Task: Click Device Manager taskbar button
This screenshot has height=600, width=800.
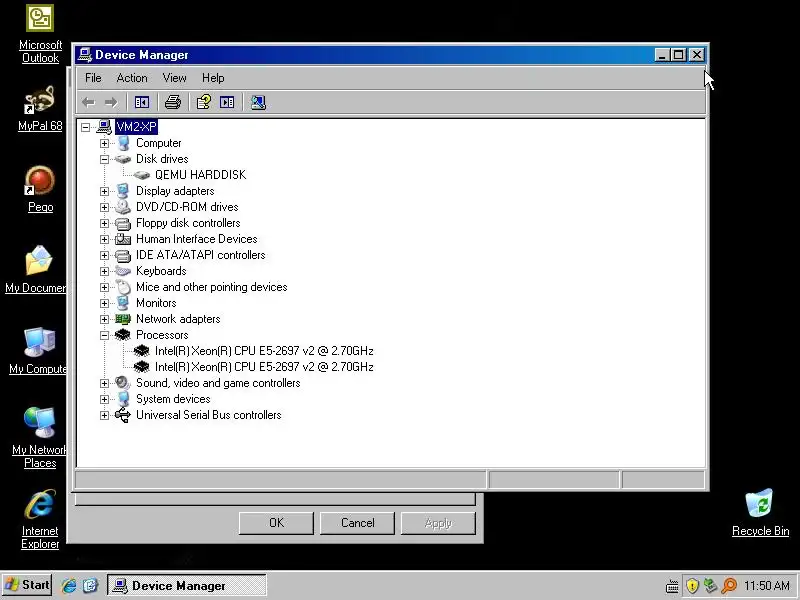Action: click(187, 586)
